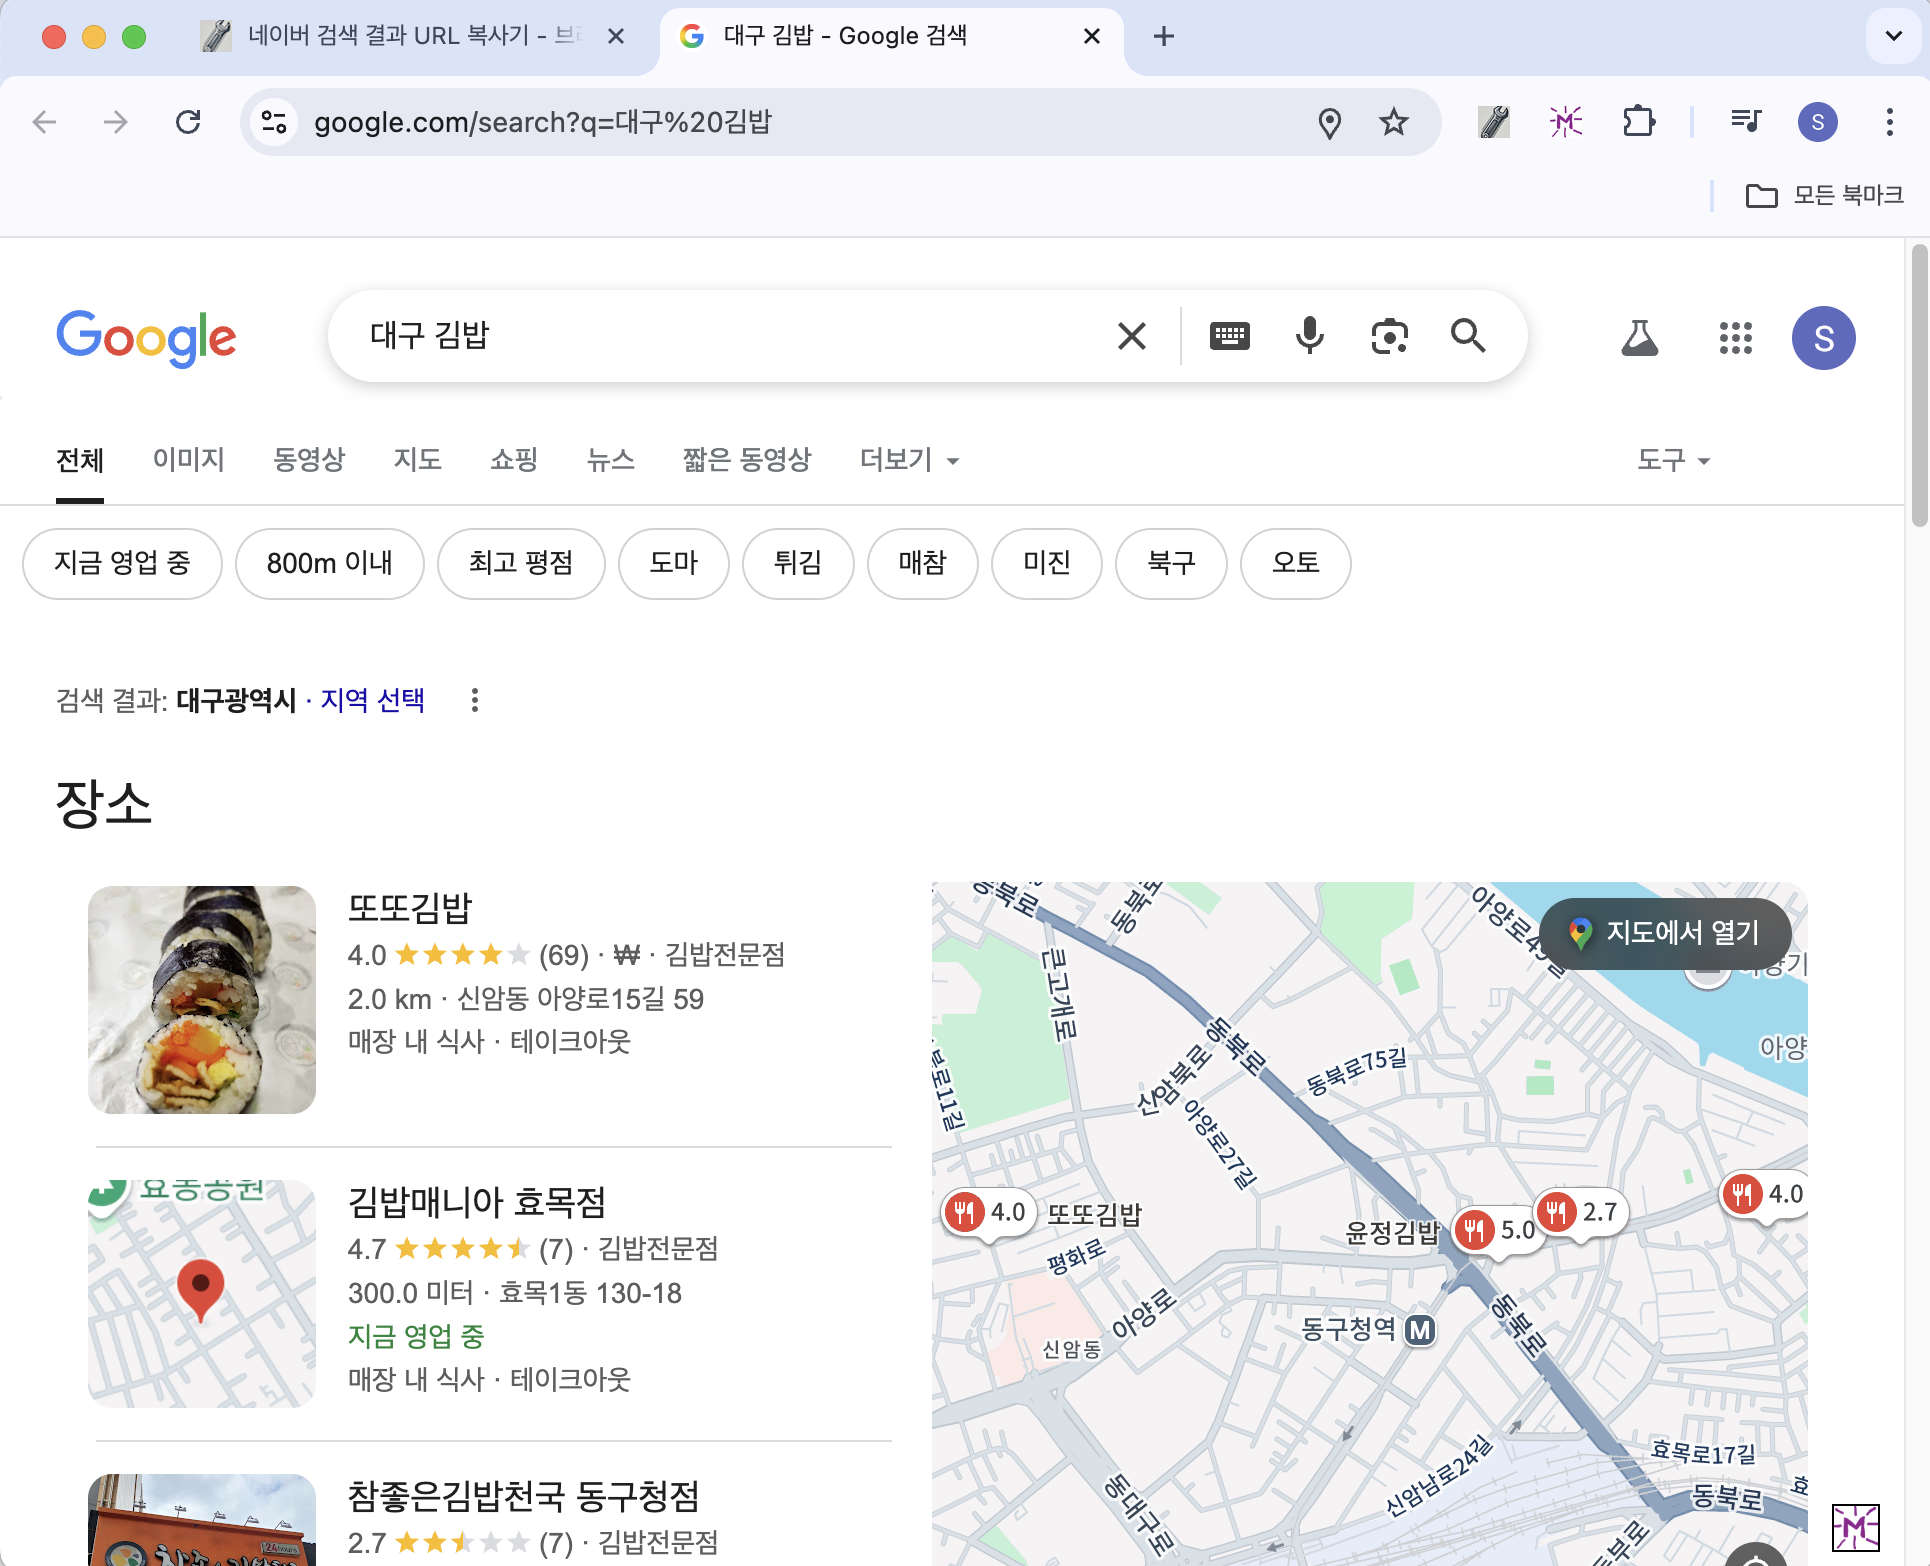
Task: Search by image with Lens icon
Action: (x=1389, y=336)
